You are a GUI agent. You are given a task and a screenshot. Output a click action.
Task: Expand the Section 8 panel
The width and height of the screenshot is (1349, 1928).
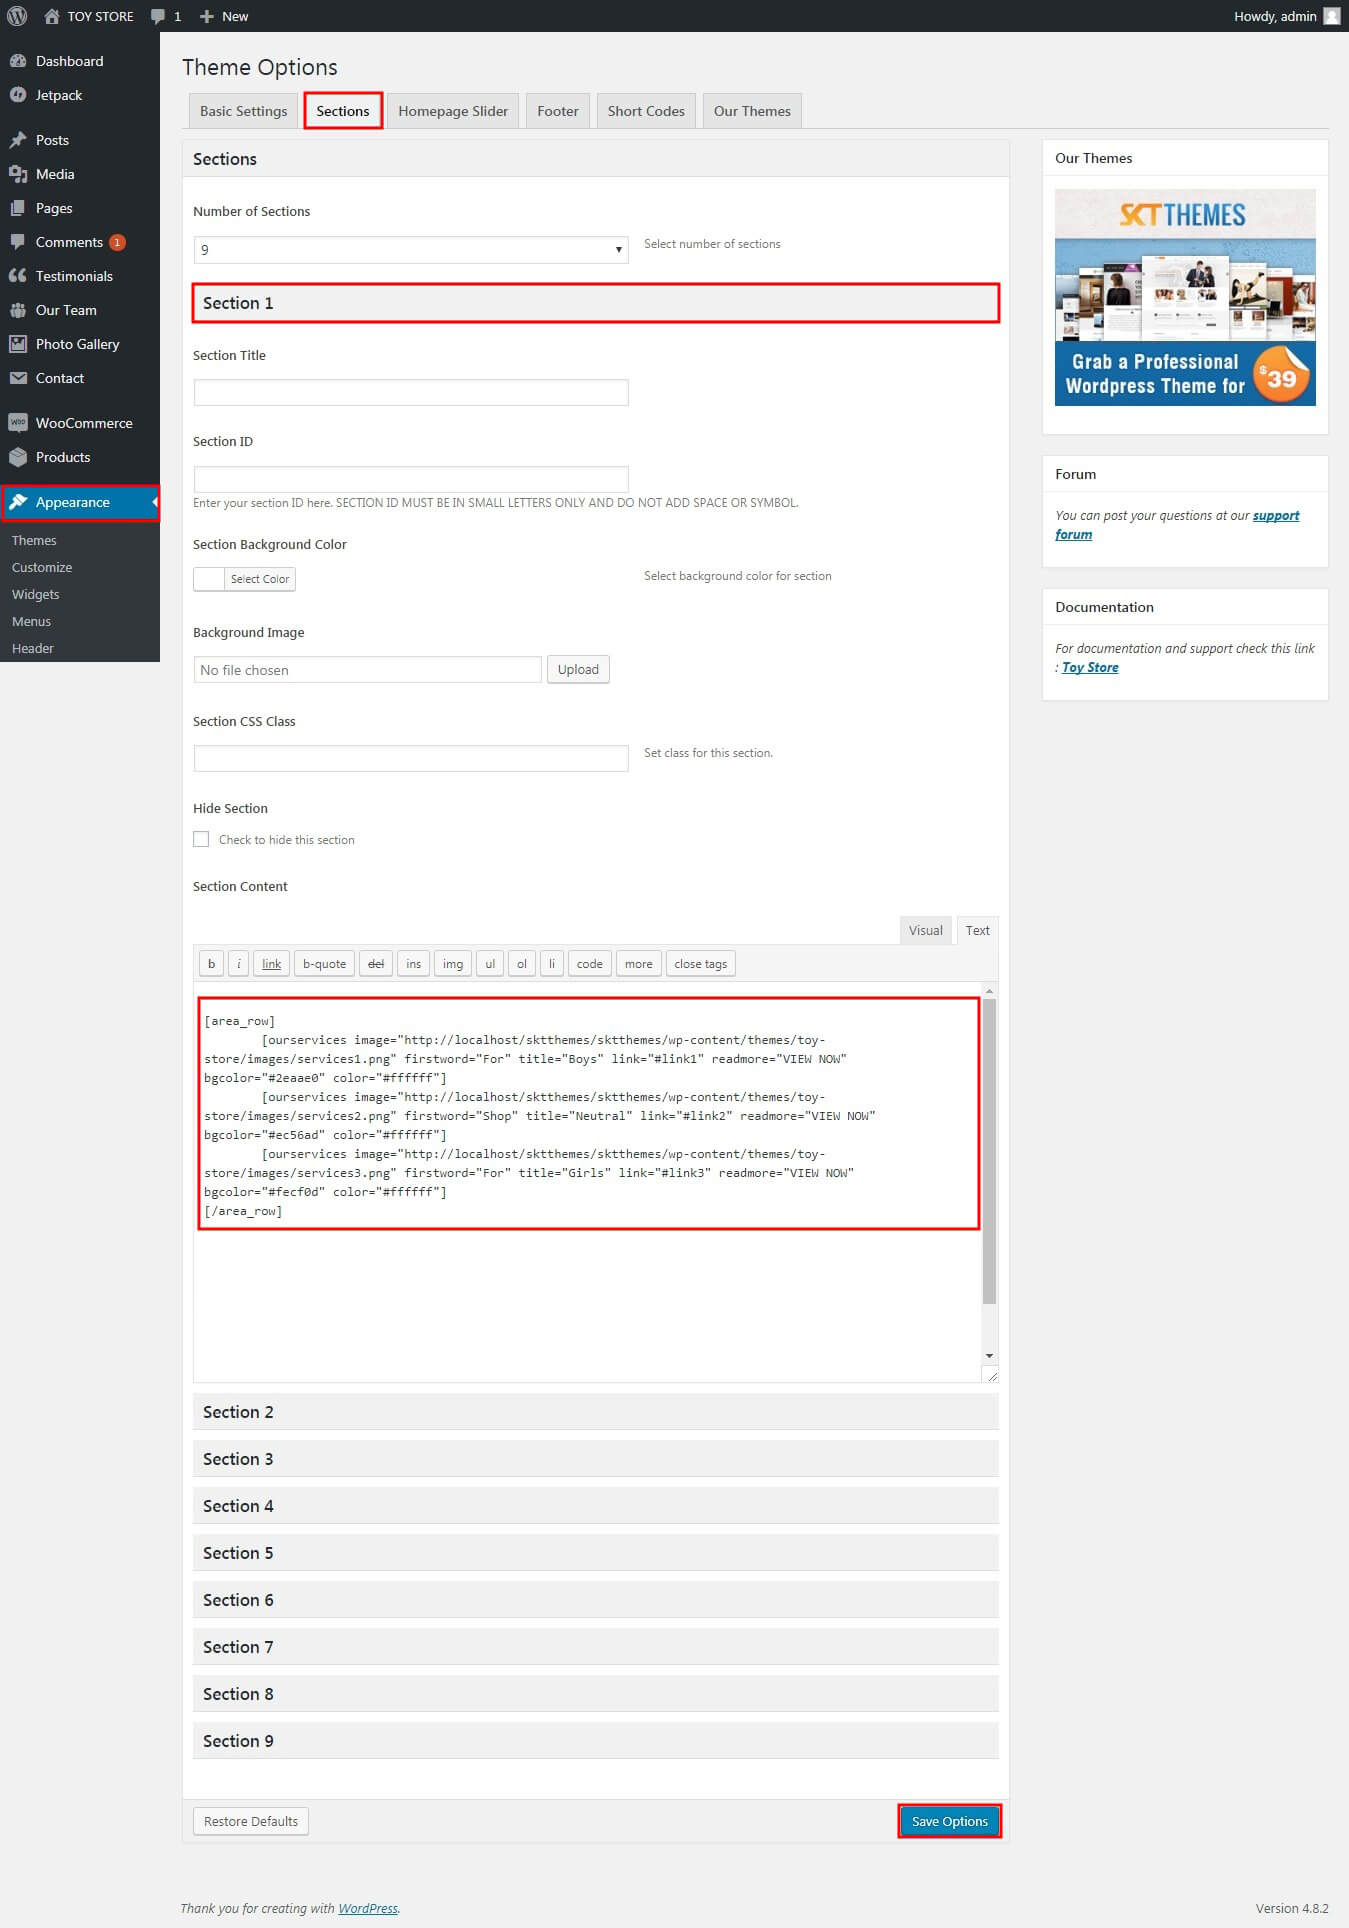596,1694
